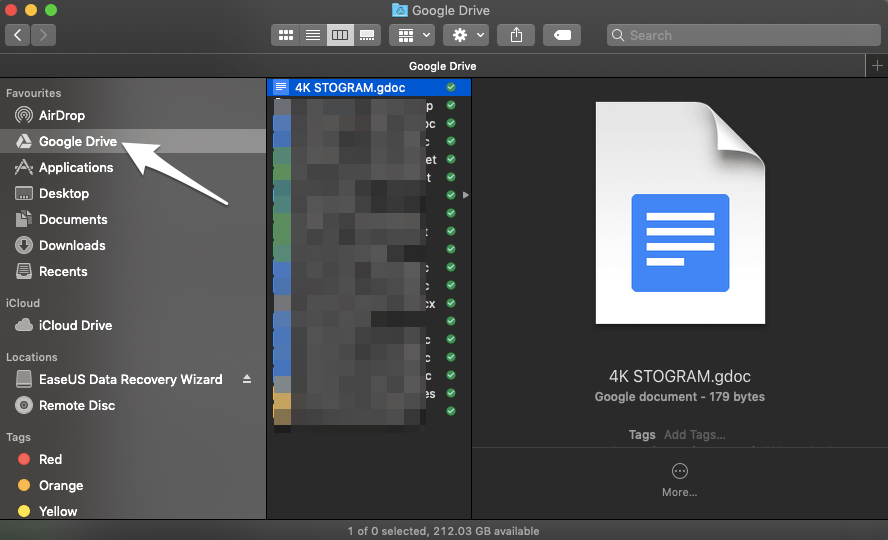Click the Documents icon in sidebar
888x540 pixels.
pyautogui.click(x=24, y=219)
